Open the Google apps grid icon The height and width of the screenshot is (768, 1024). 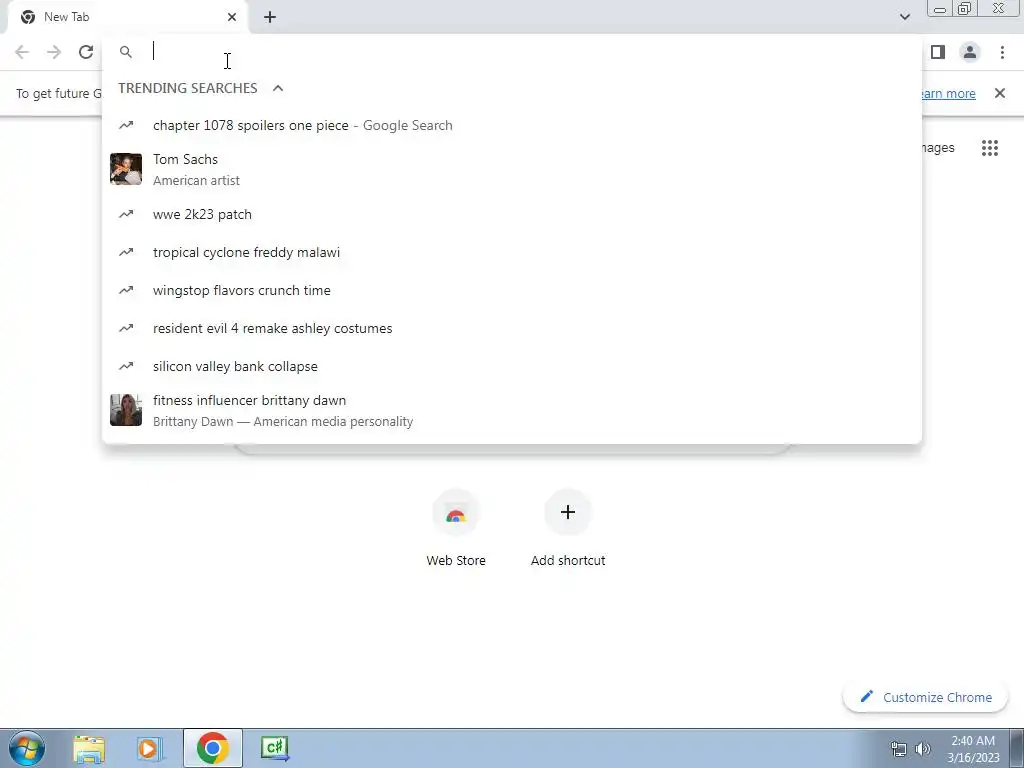990,148
